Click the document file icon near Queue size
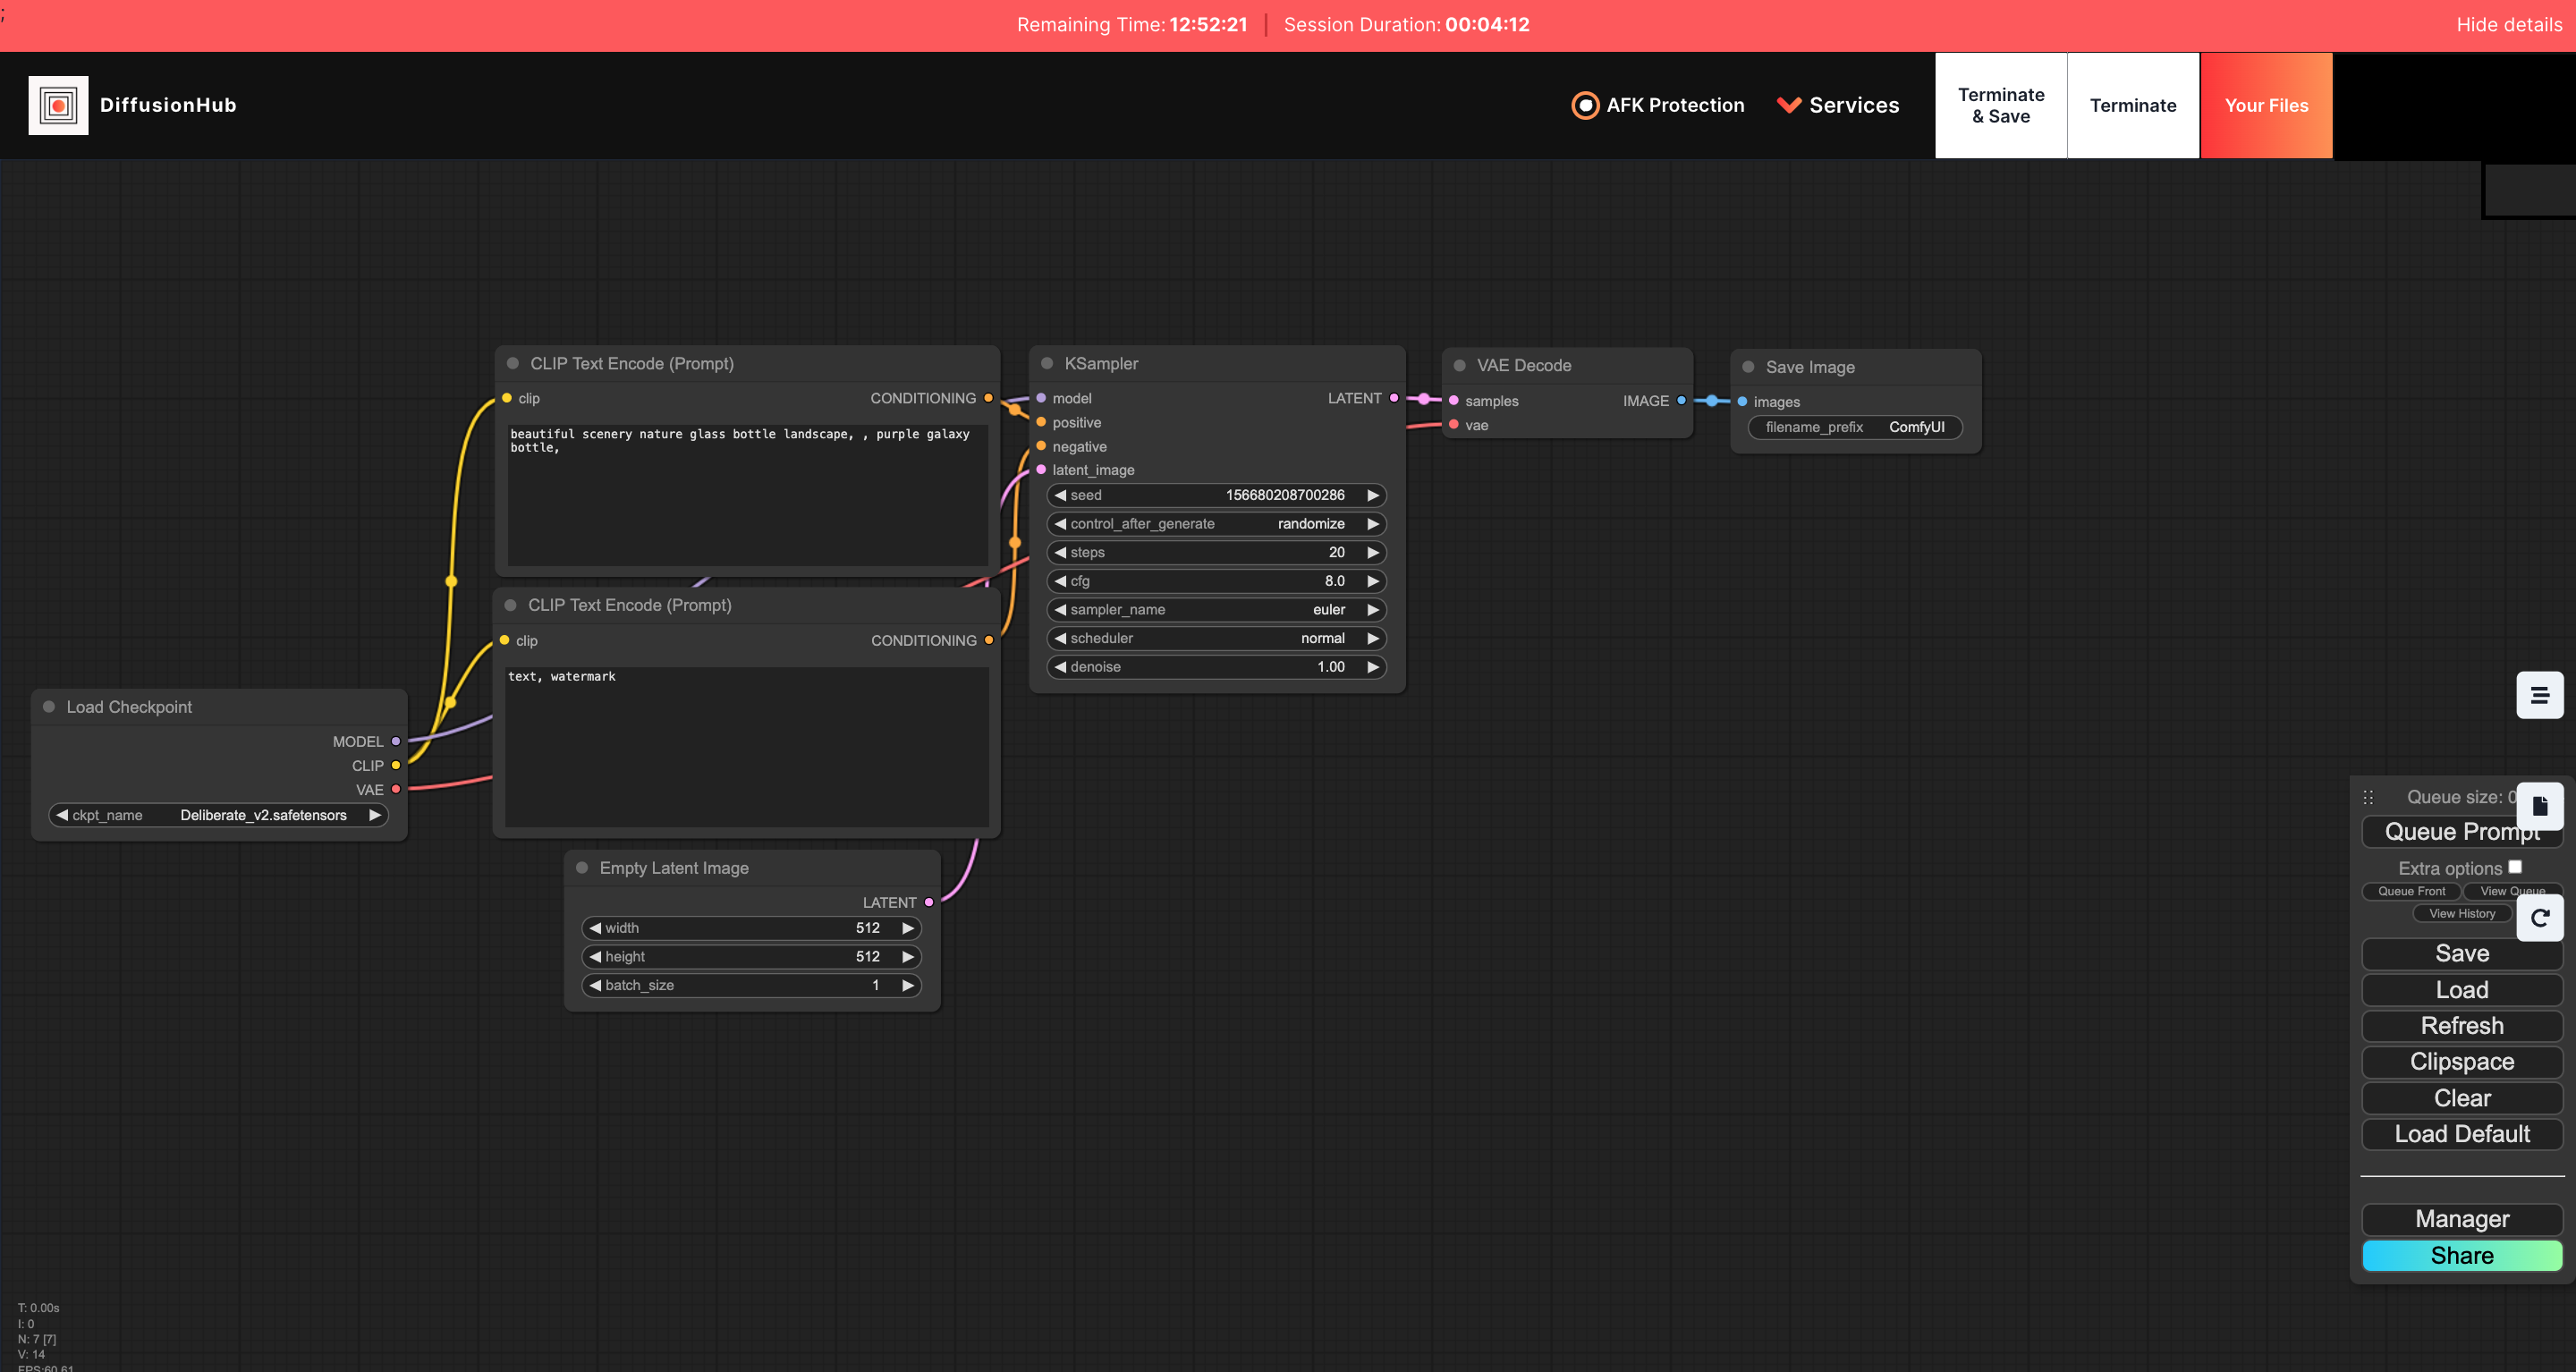 [x=2539, y=806]
